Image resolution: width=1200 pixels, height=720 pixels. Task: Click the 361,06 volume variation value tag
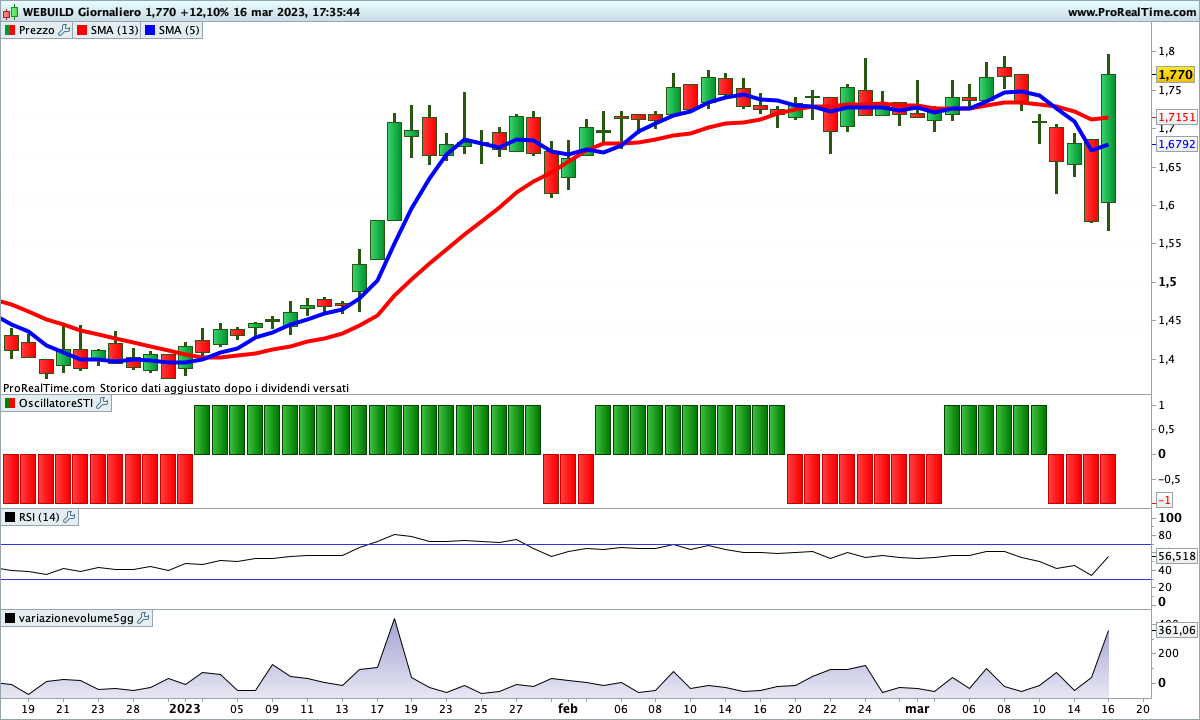tap(1177, 630)
